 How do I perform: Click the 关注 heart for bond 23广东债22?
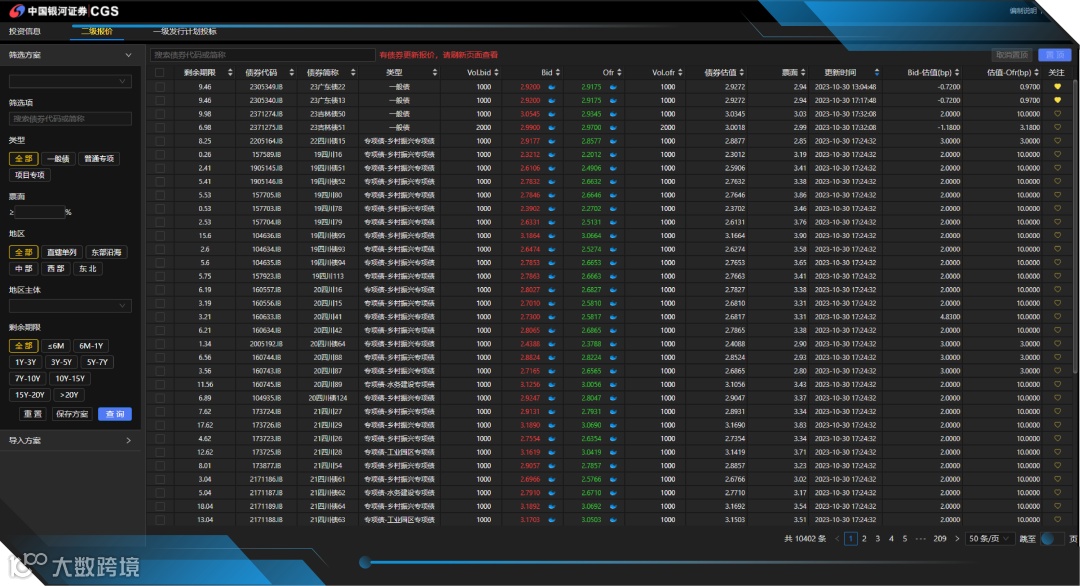(x=1057, y=87)
